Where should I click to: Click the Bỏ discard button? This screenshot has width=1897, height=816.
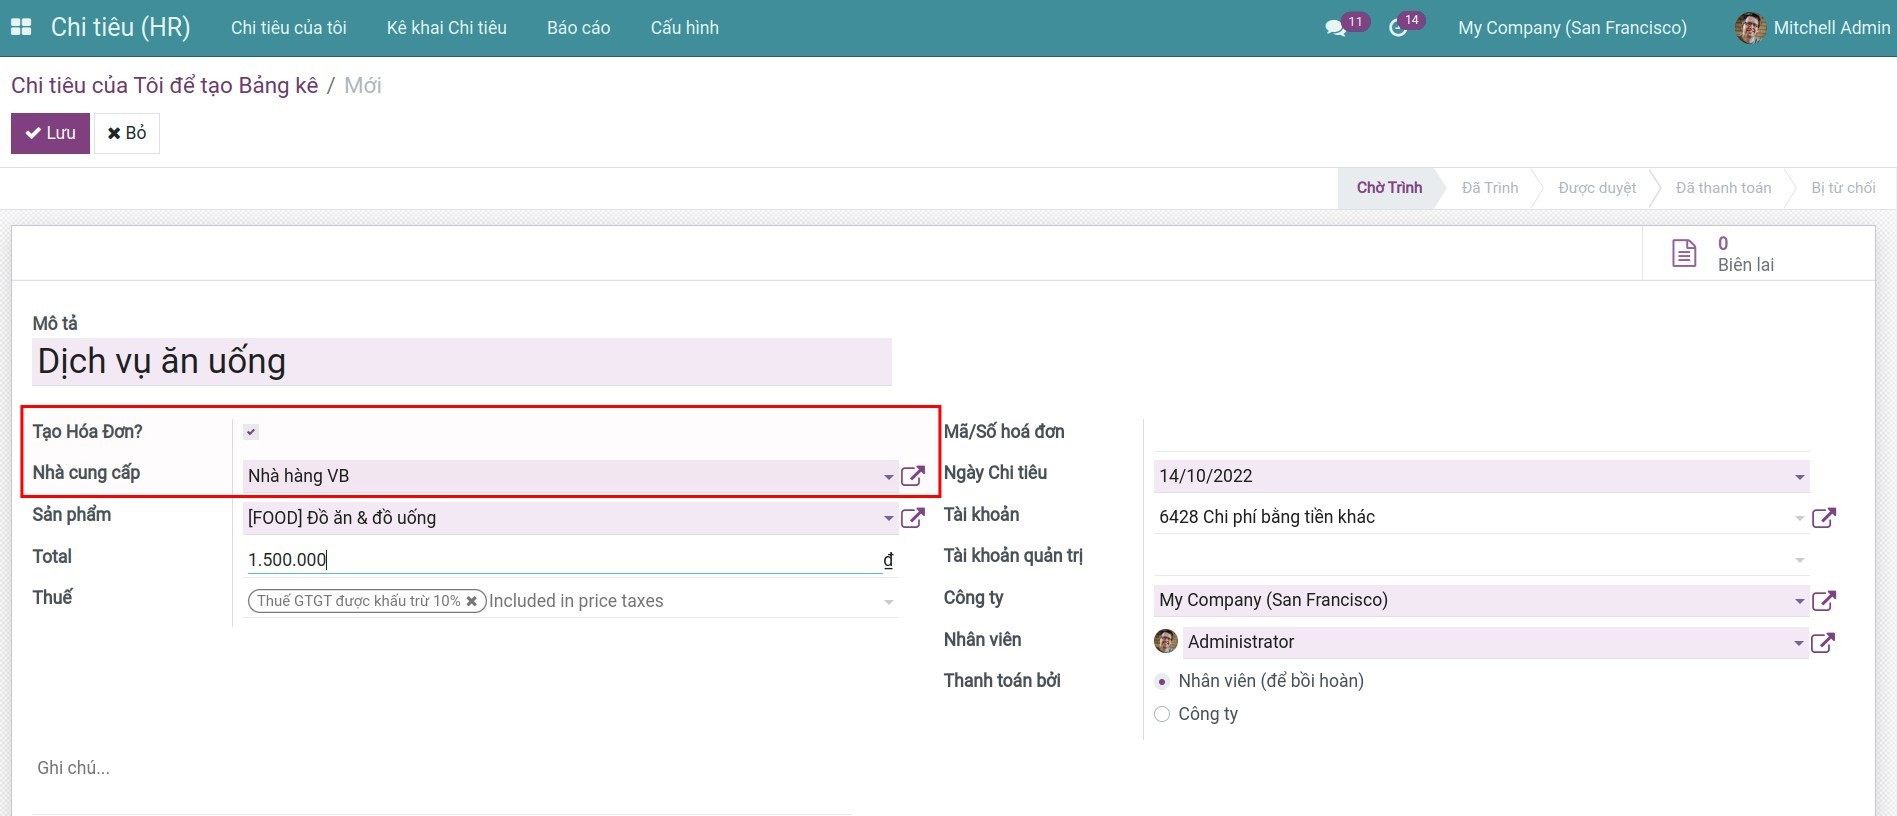click(x=127, y=133)
